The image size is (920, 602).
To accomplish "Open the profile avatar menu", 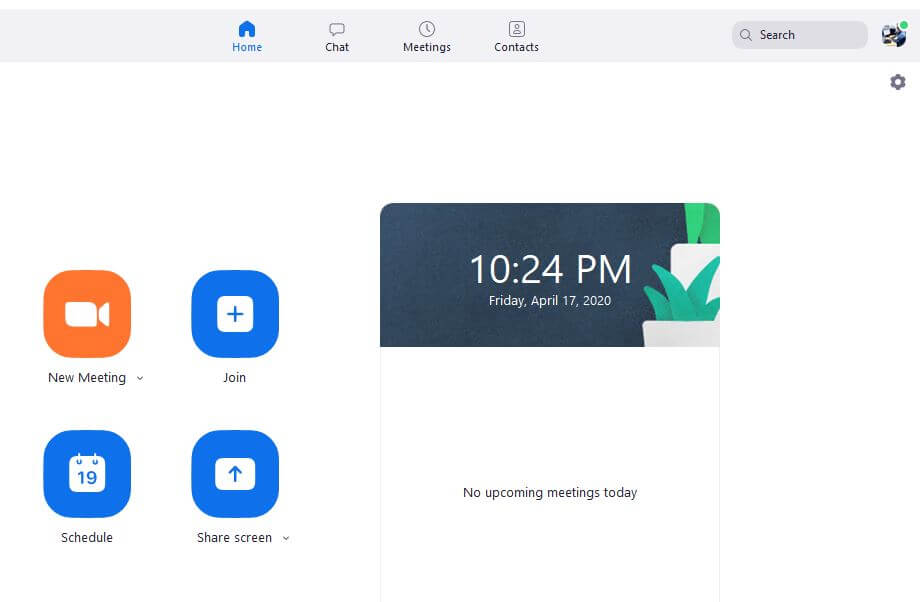I will [894, 35].
